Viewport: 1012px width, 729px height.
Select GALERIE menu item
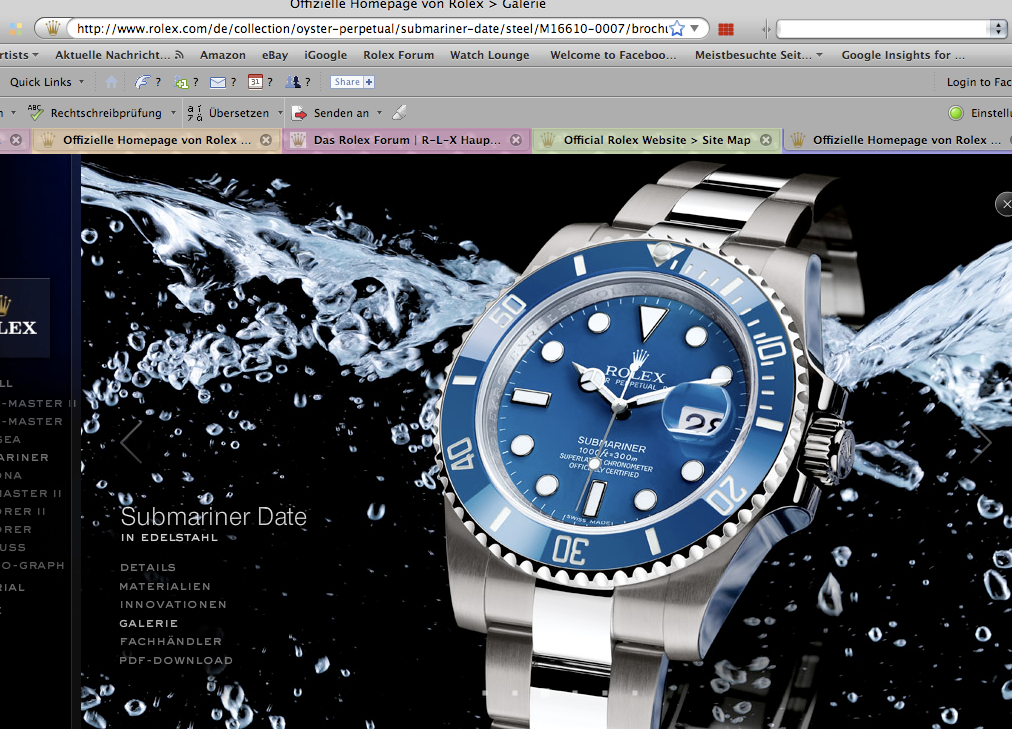point(148,623)
